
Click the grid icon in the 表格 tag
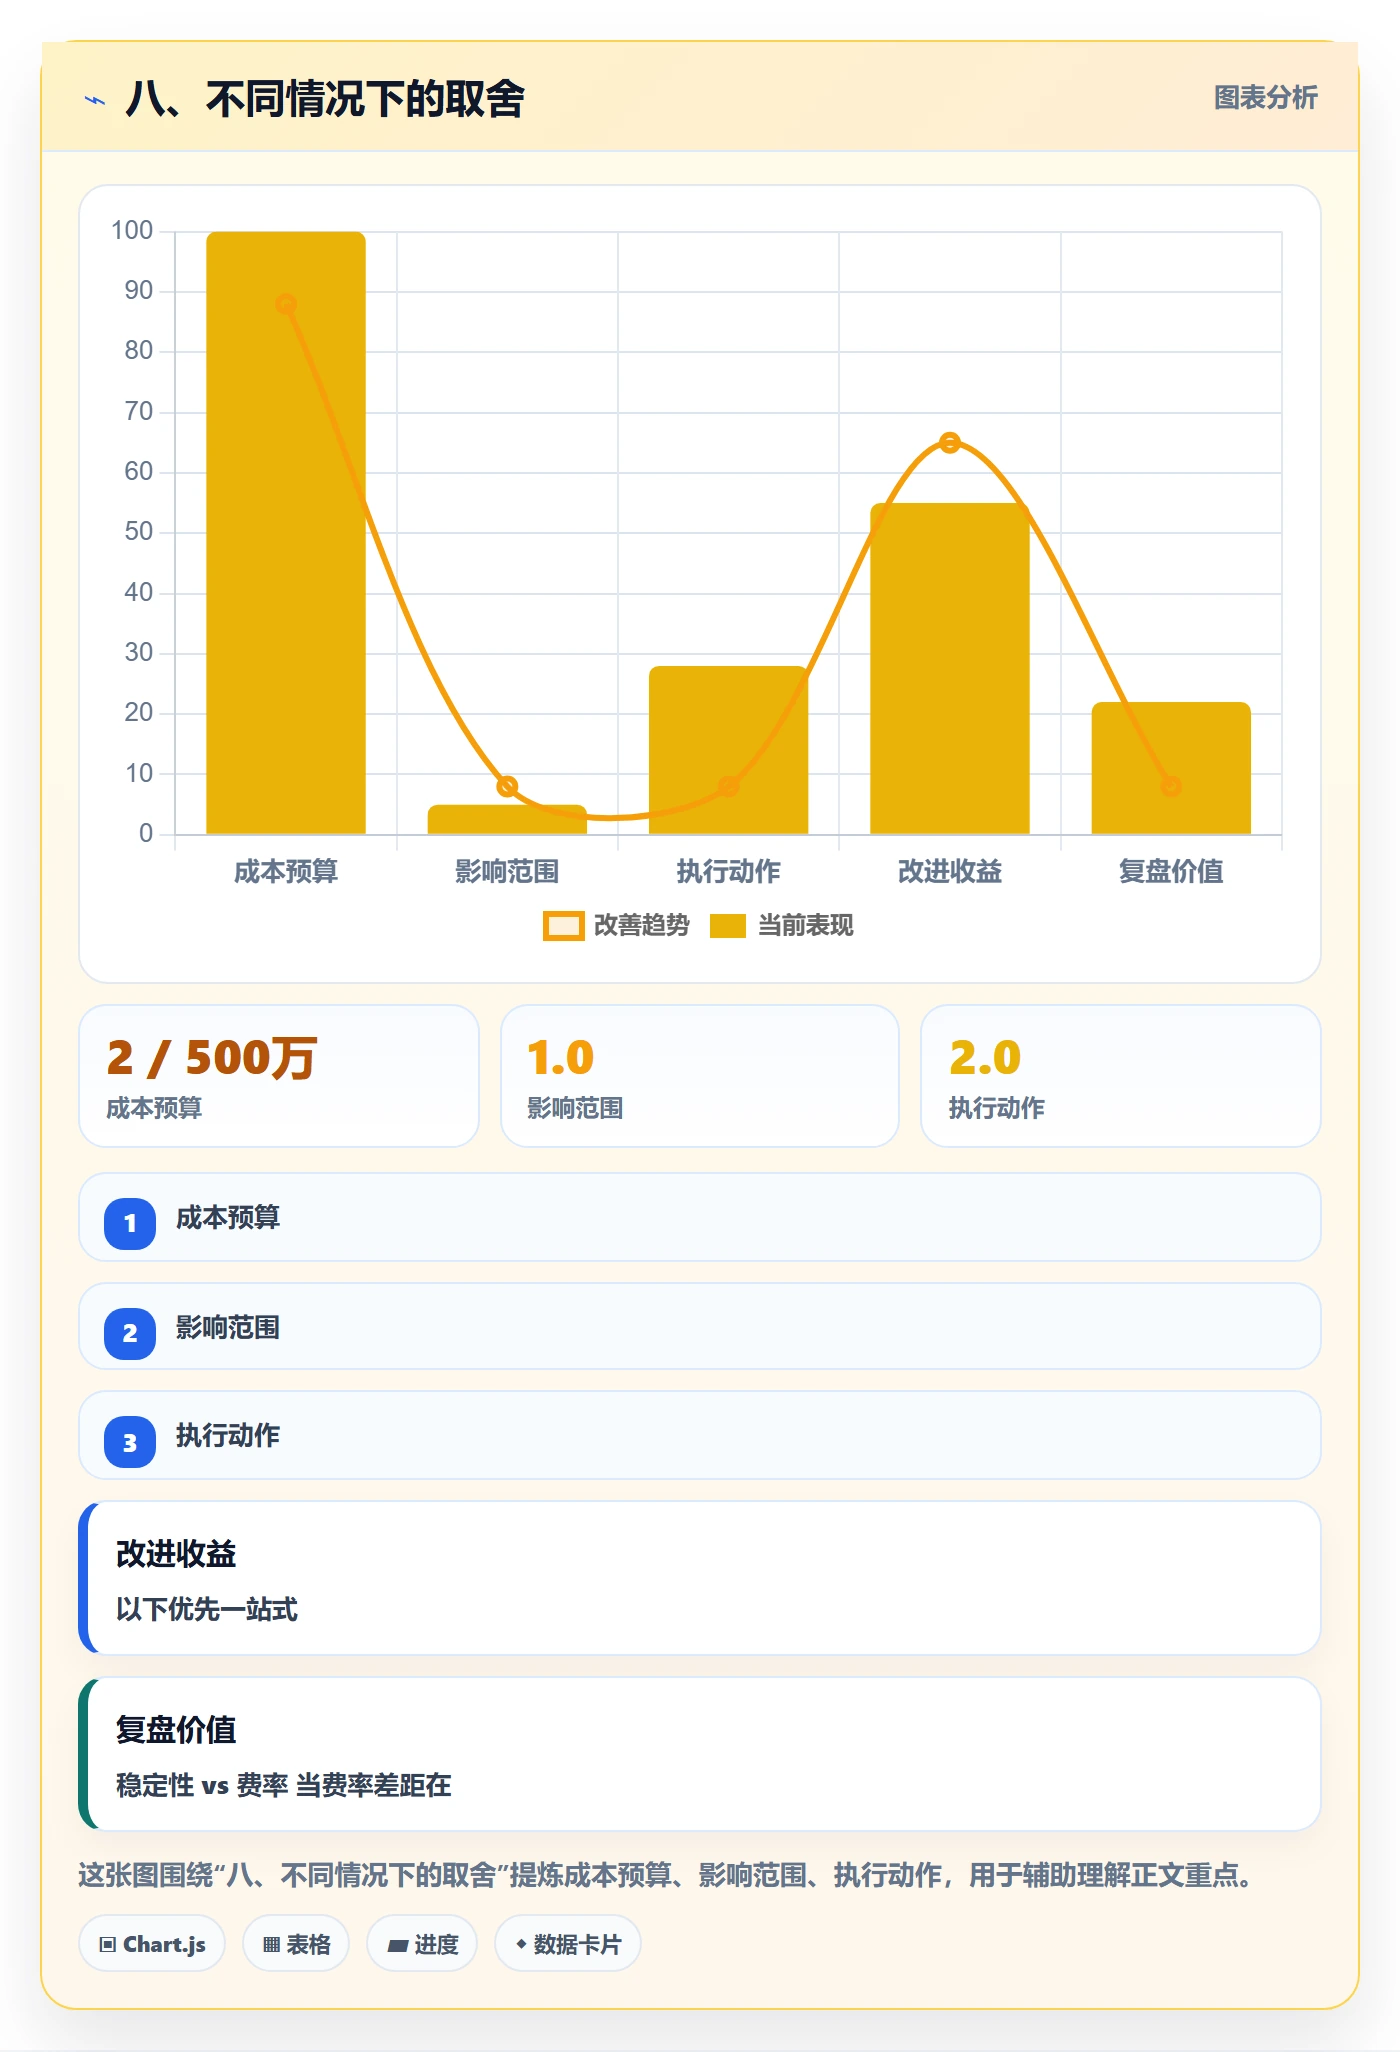tap(271, 1945)
